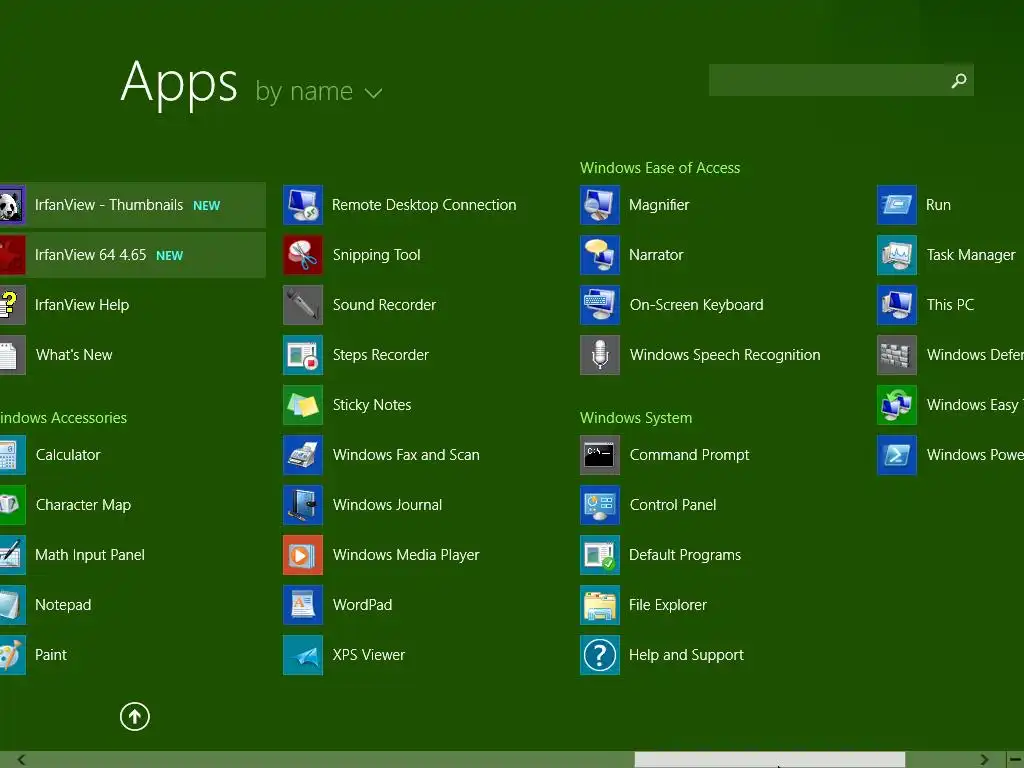Click the "Snipping Tool" text label
The width and height of the screenshot is (1024, 768).
coord(376,255)
